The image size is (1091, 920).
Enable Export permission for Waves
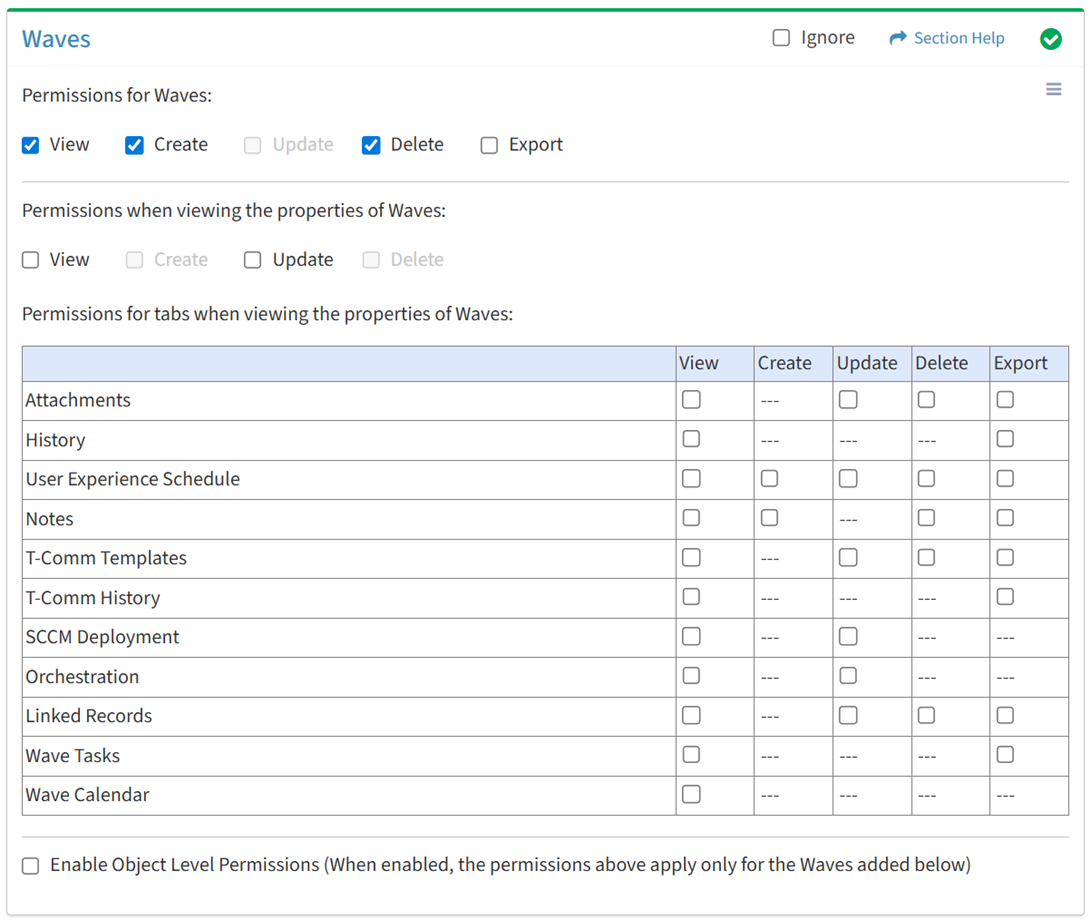pyautogui.click(x=489, y=146)
